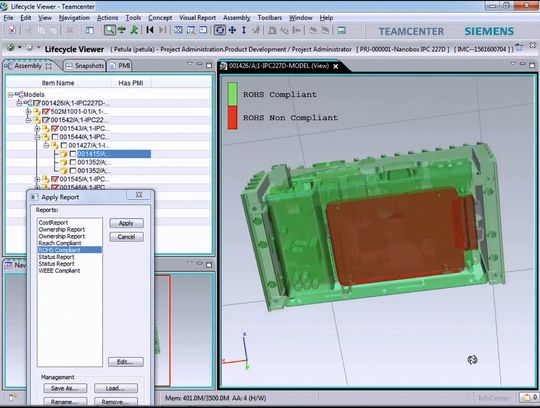Image resolution: width=540 pixels, height=408 pixels.
Task: Click the window view toolbar icon
Action: pos(203,30)
